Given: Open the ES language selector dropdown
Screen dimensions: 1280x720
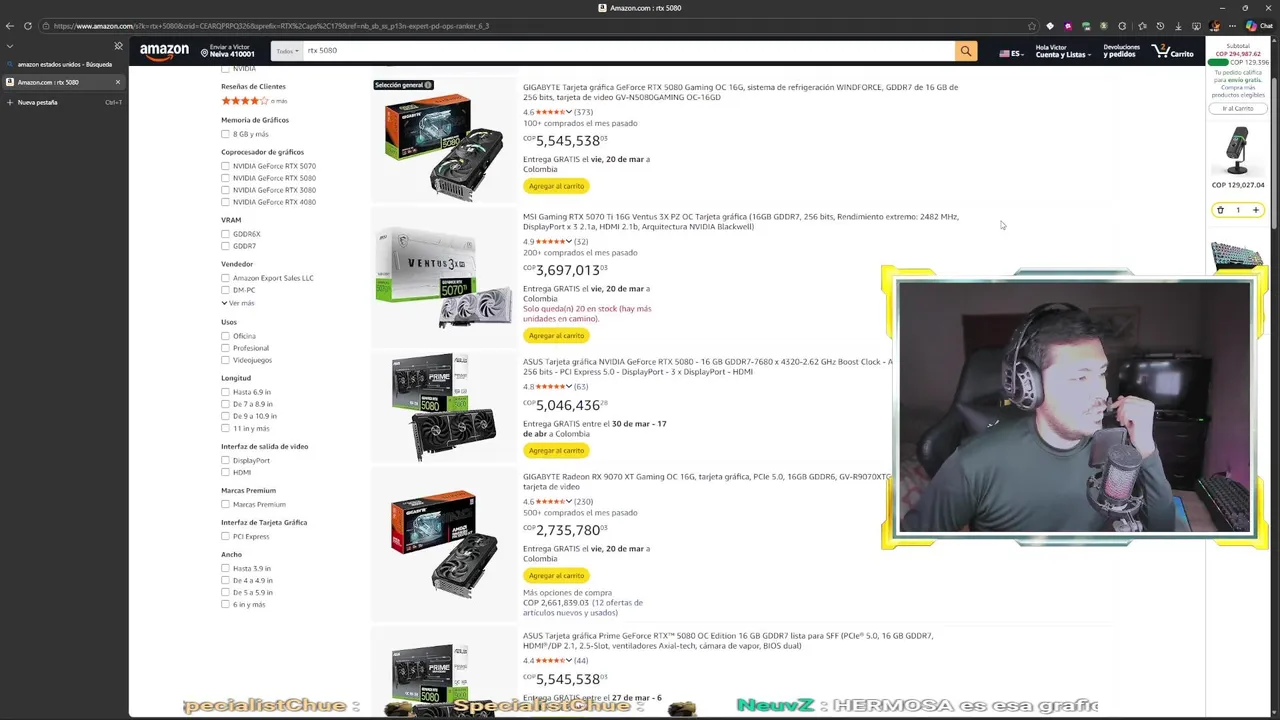Looking at the screenshot, I should pyautogui.click(x=1011, y=53).
